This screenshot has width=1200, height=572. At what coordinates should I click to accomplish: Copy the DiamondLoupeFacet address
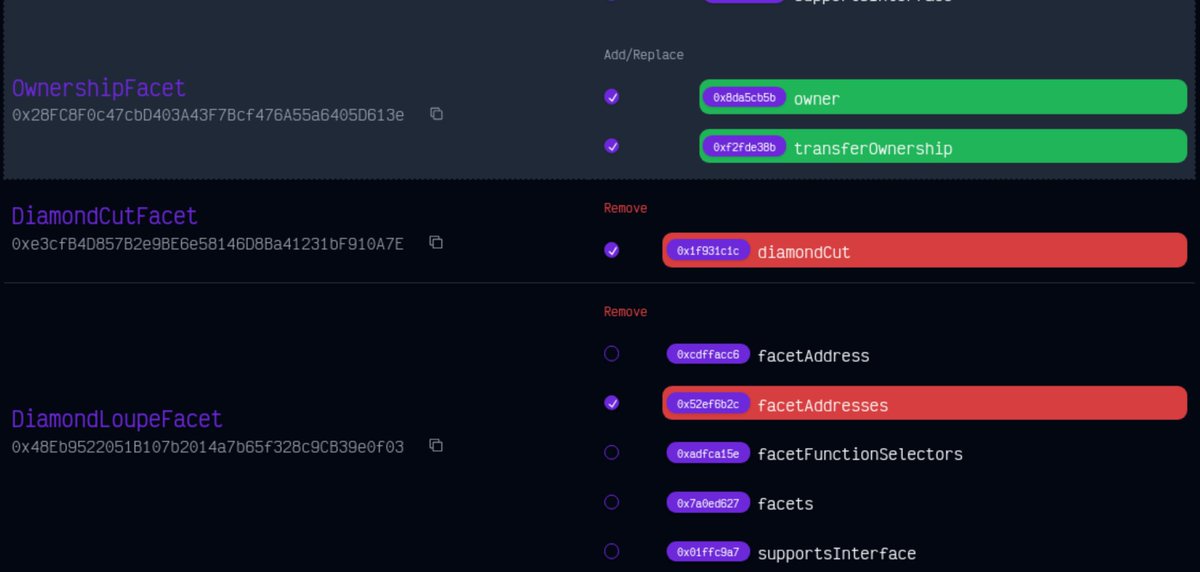coord(436,445)
